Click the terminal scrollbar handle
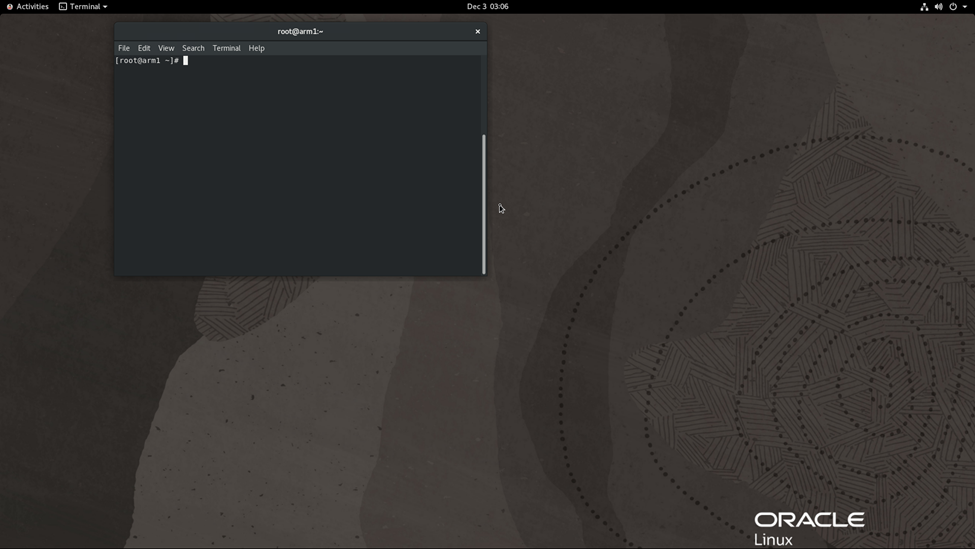 pyautogui.click(x=484, y=204)
